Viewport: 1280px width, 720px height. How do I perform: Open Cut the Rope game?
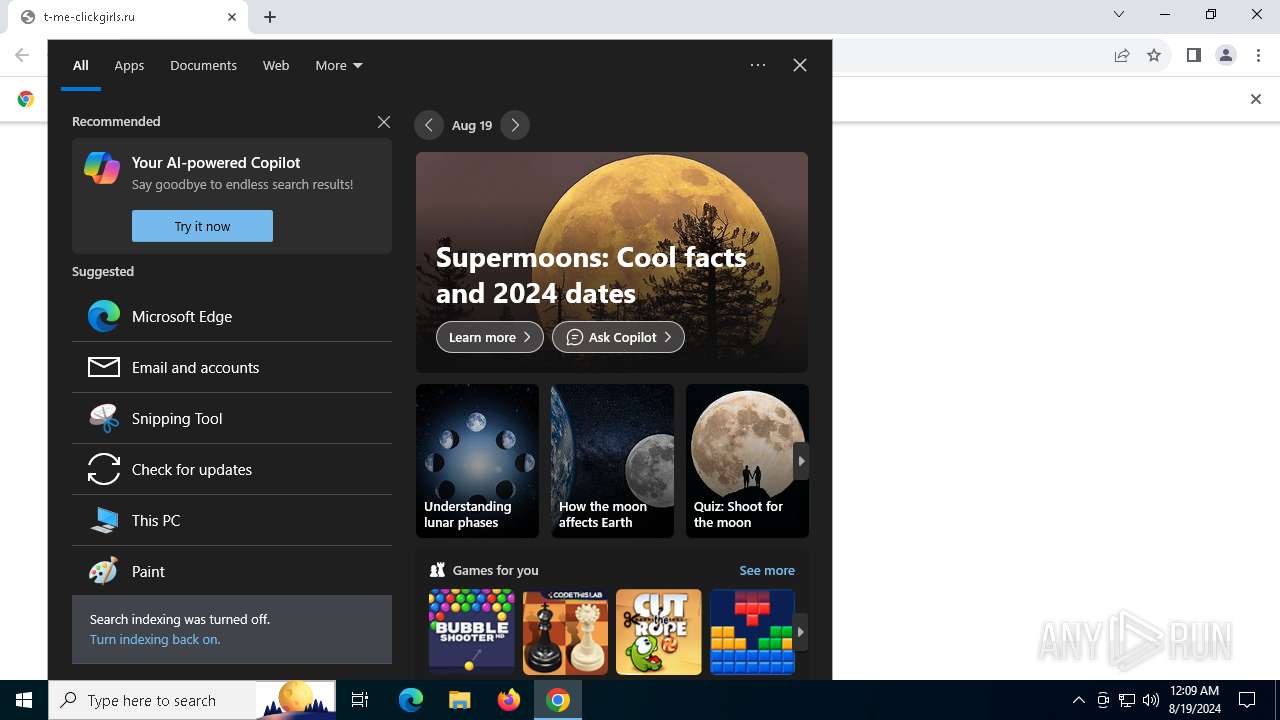(659, 632)
